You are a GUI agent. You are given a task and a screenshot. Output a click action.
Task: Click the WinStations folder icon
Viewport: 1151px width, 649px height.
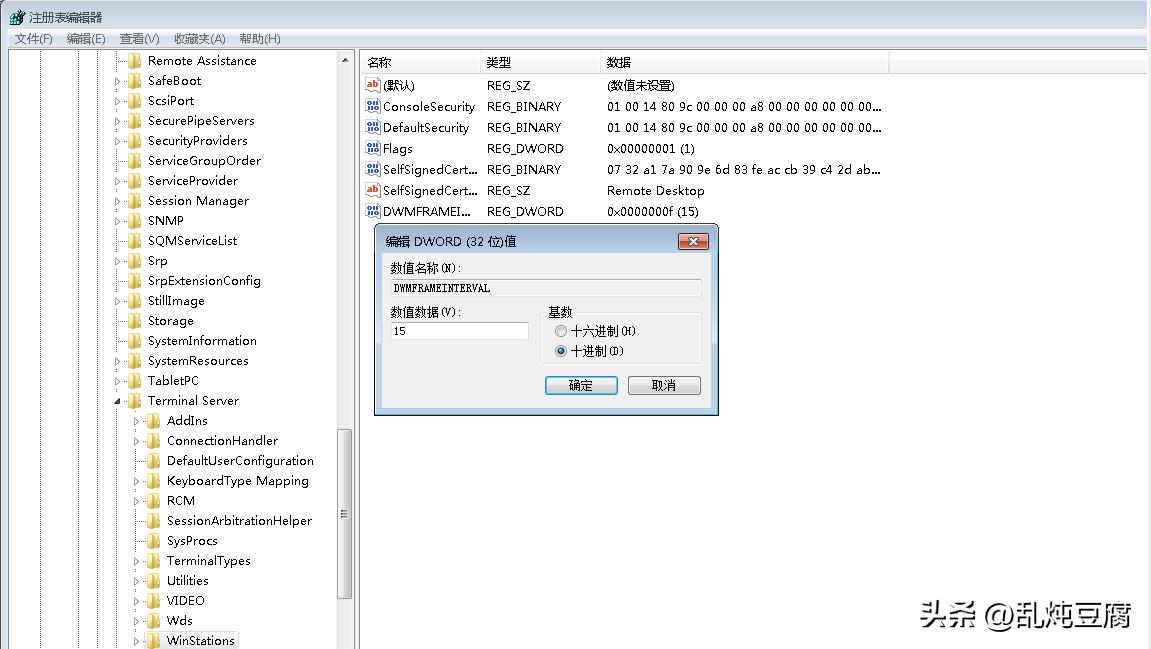[x=153, y=640]
